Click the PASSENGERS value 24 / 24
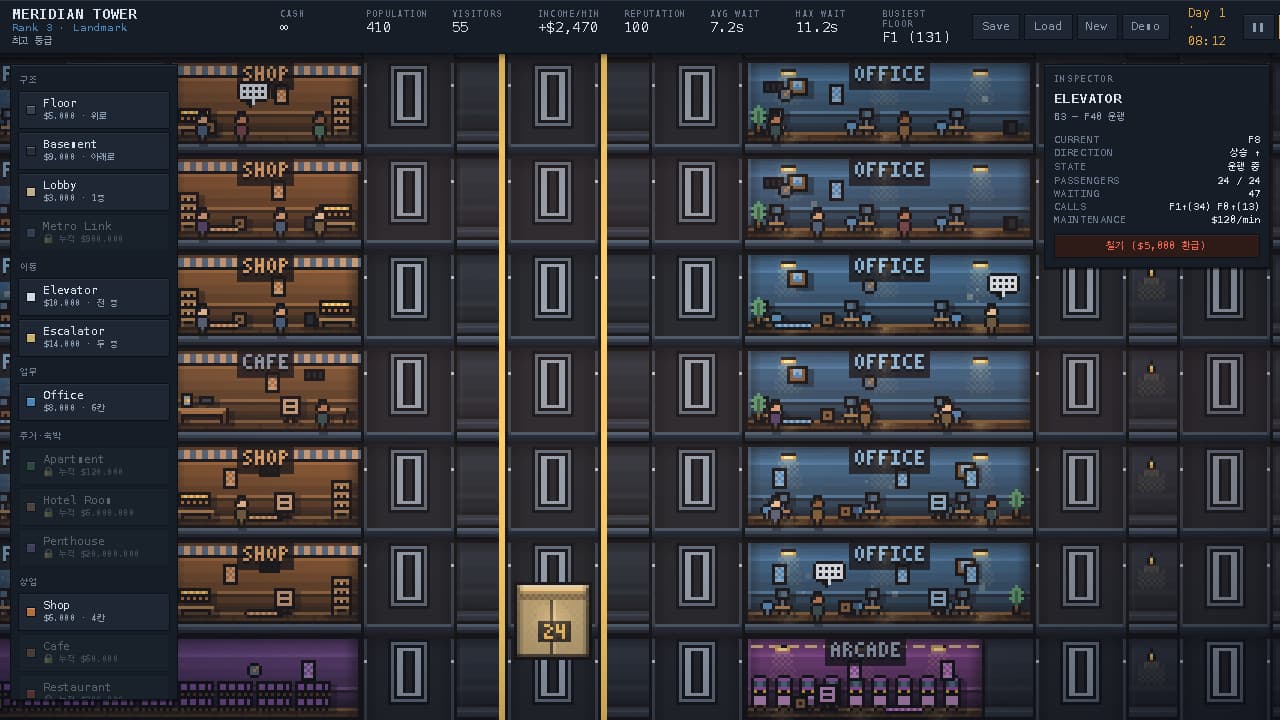1280x720 pixels. (x=1238, y=181)
